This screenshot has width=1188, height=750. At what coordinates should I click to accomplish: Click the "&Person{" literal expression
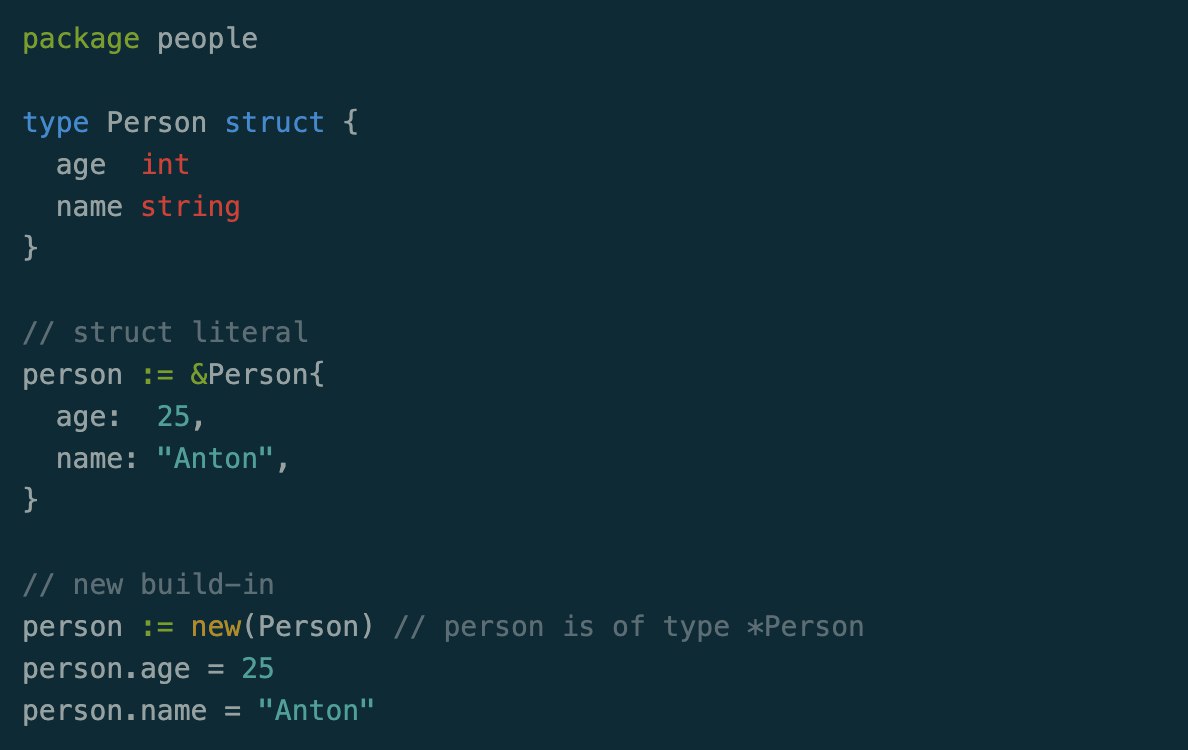[x=257, y=375]
